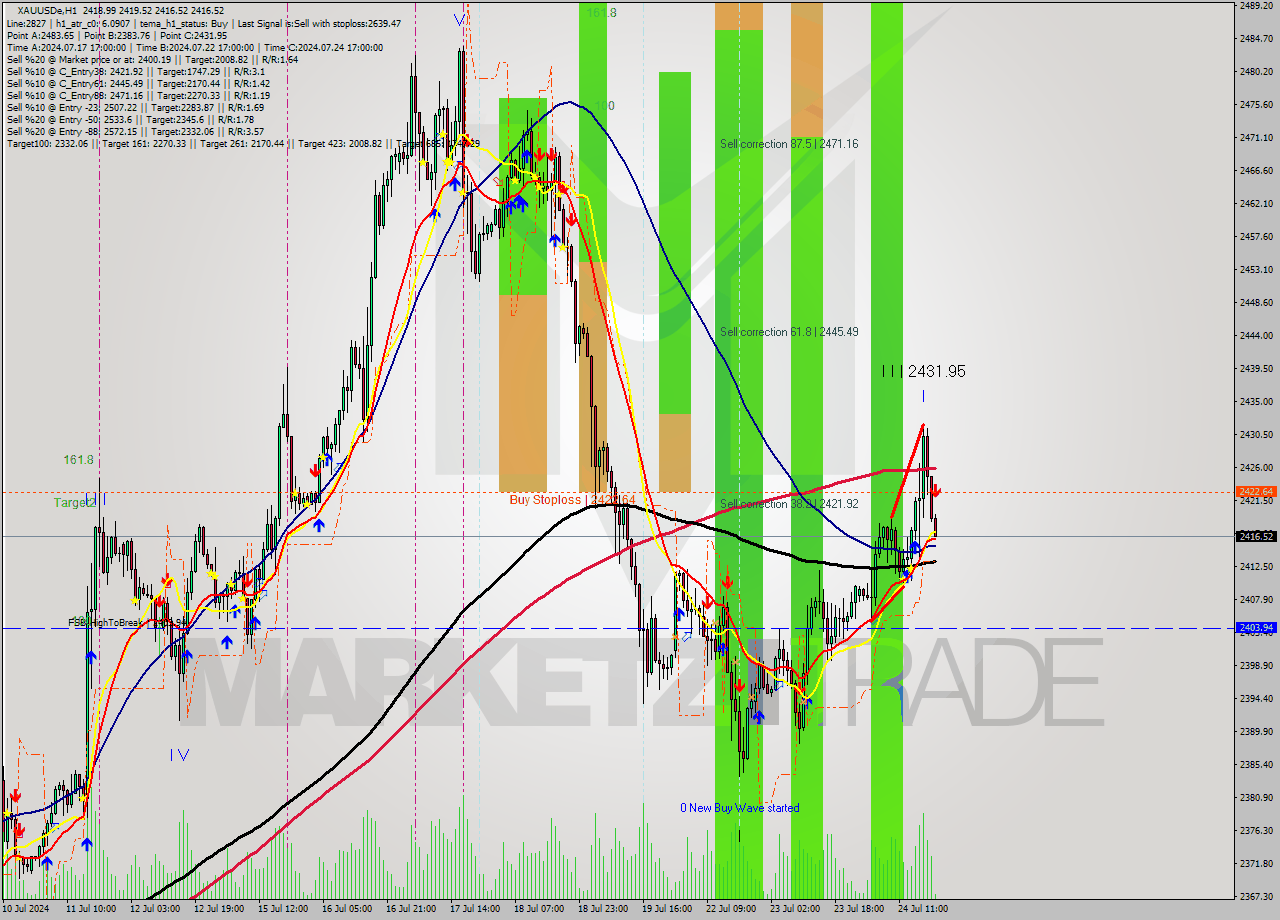Click the '23 Jul 18:00' time label

(x=859, y=909)
